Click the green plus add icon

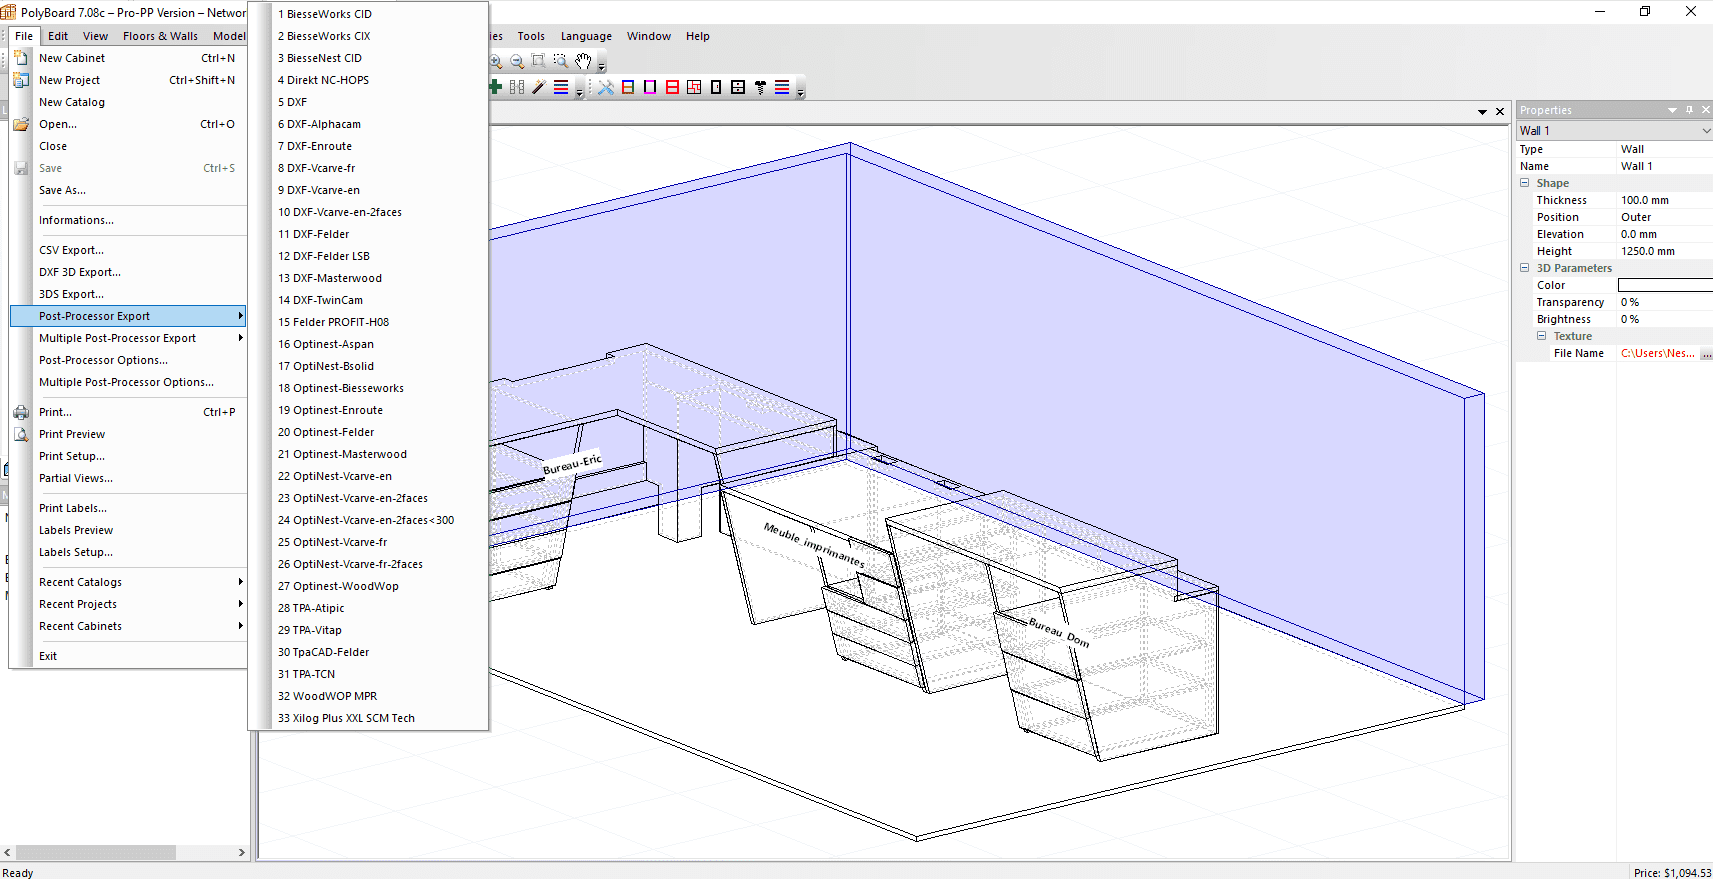[x=495, y=87]
